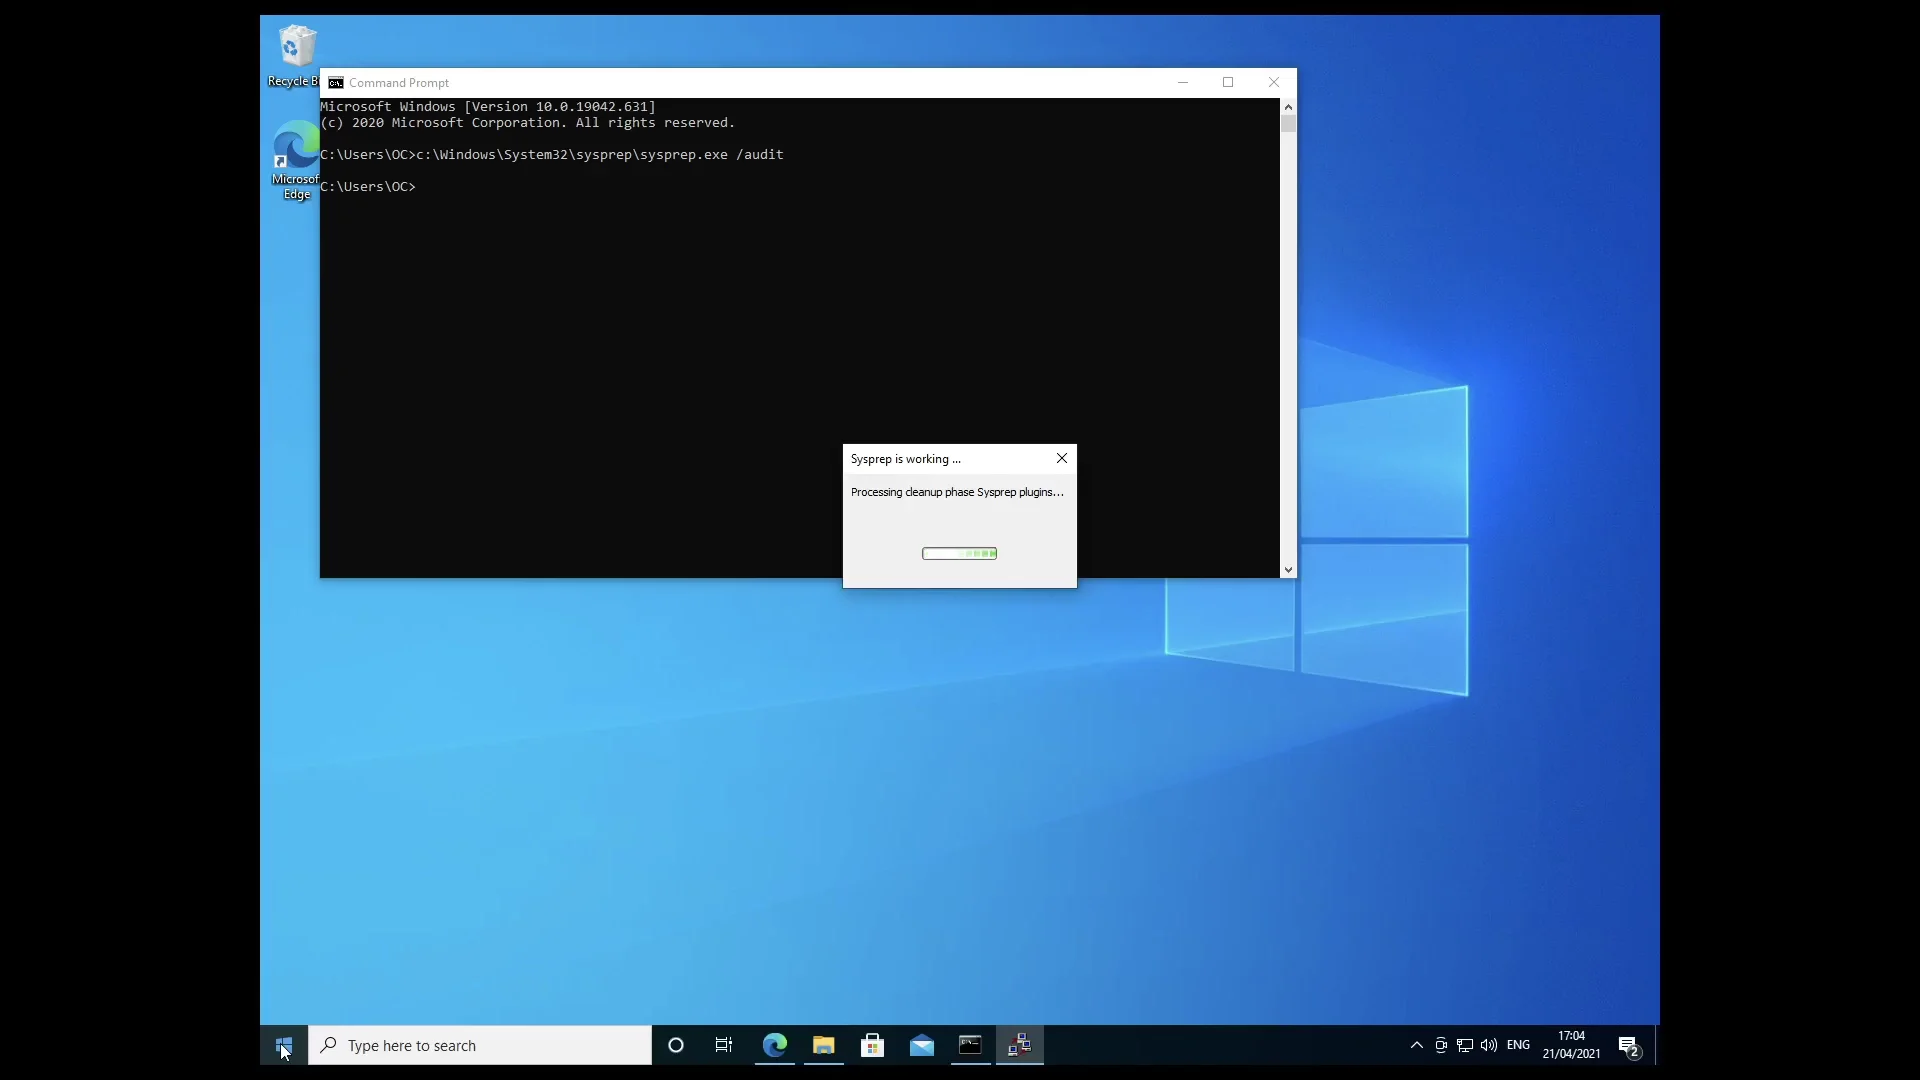
Task: Click the sysprep.exe /audit command line
Action: tap(552, 155)
